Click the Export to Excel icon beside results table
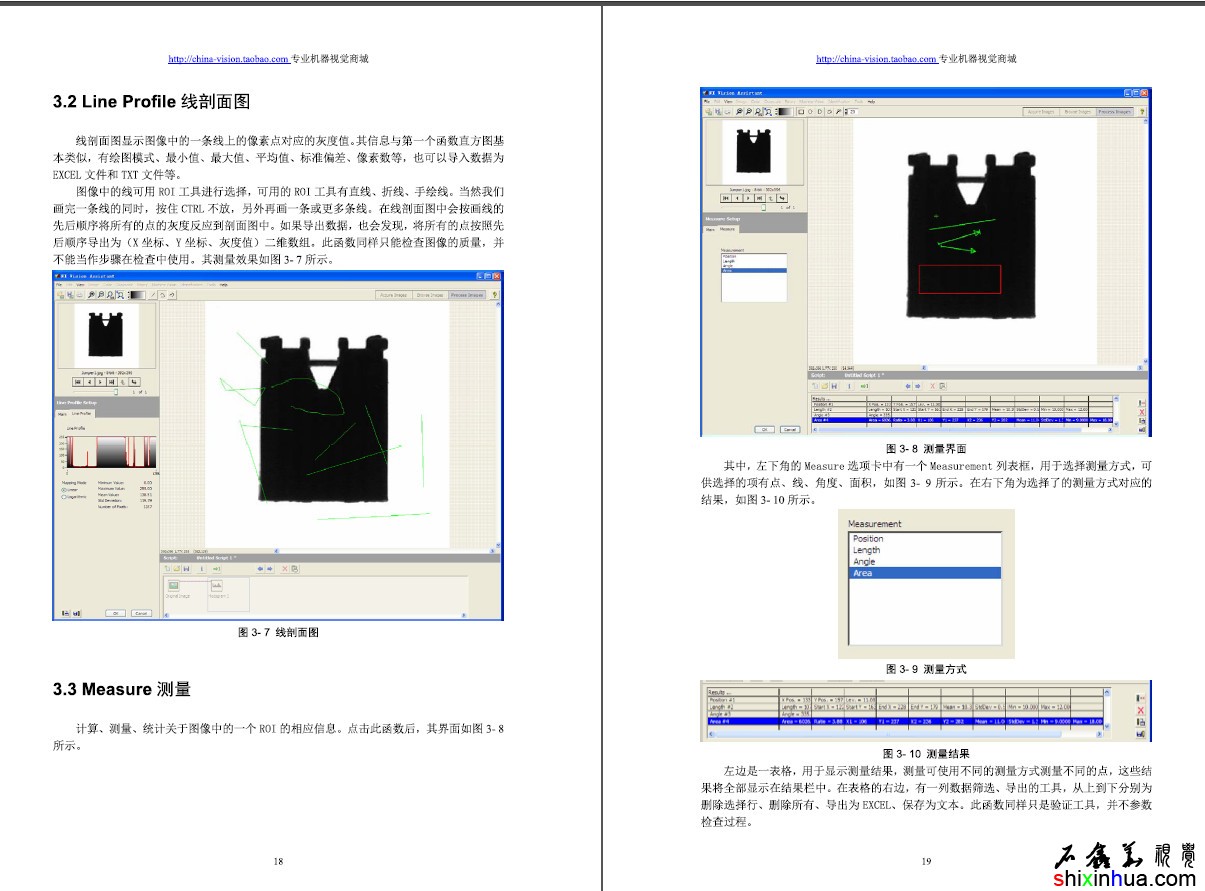This screenshot has width=1205, height=891. pyautogui.click(x=1141, y=722)
